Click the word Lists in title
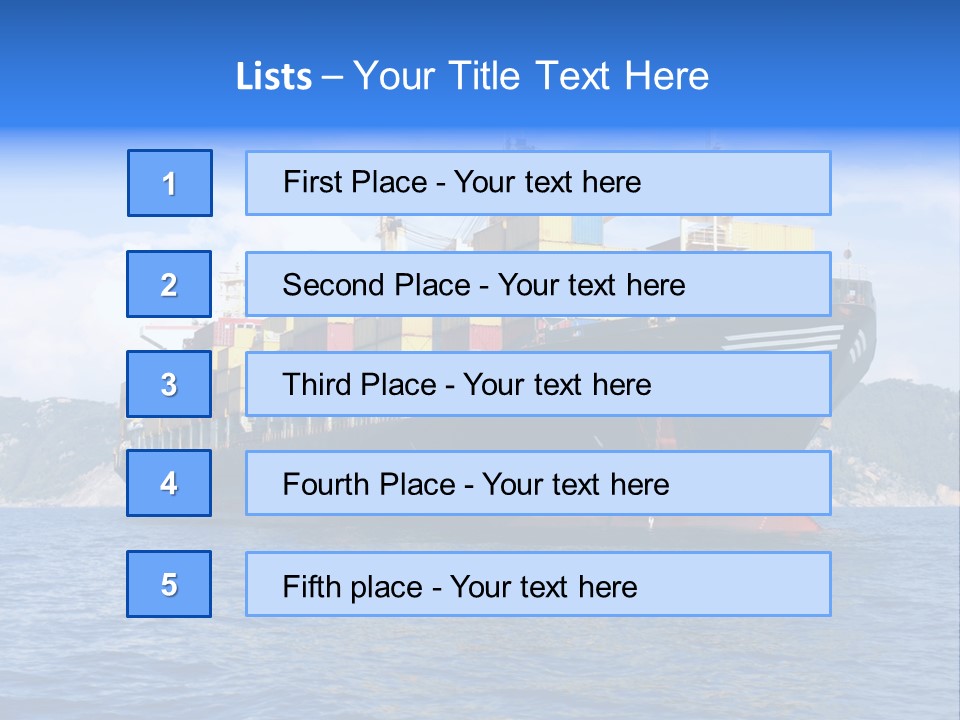 273,77
